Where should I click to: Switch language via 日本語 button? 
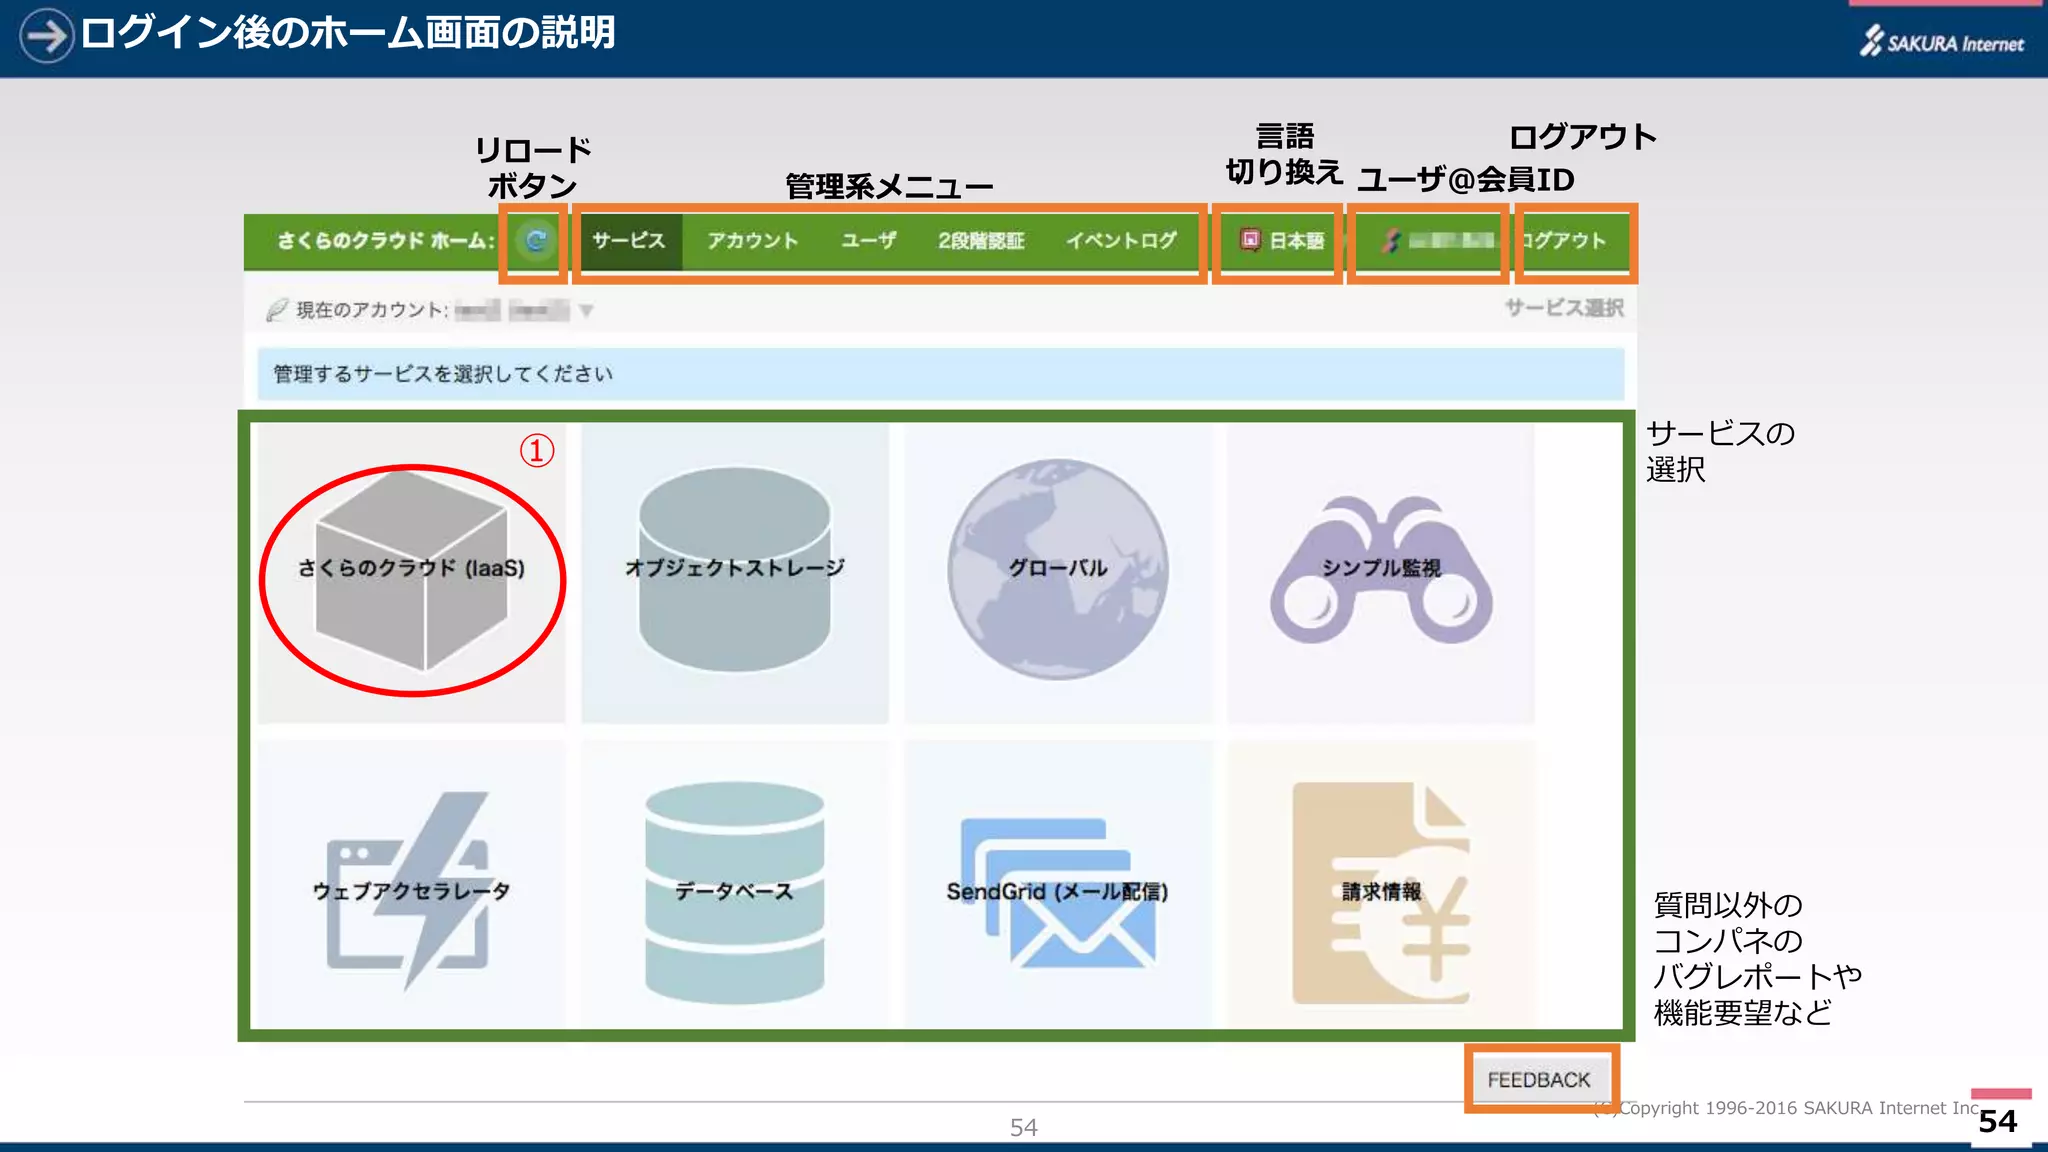(1282, 241)
